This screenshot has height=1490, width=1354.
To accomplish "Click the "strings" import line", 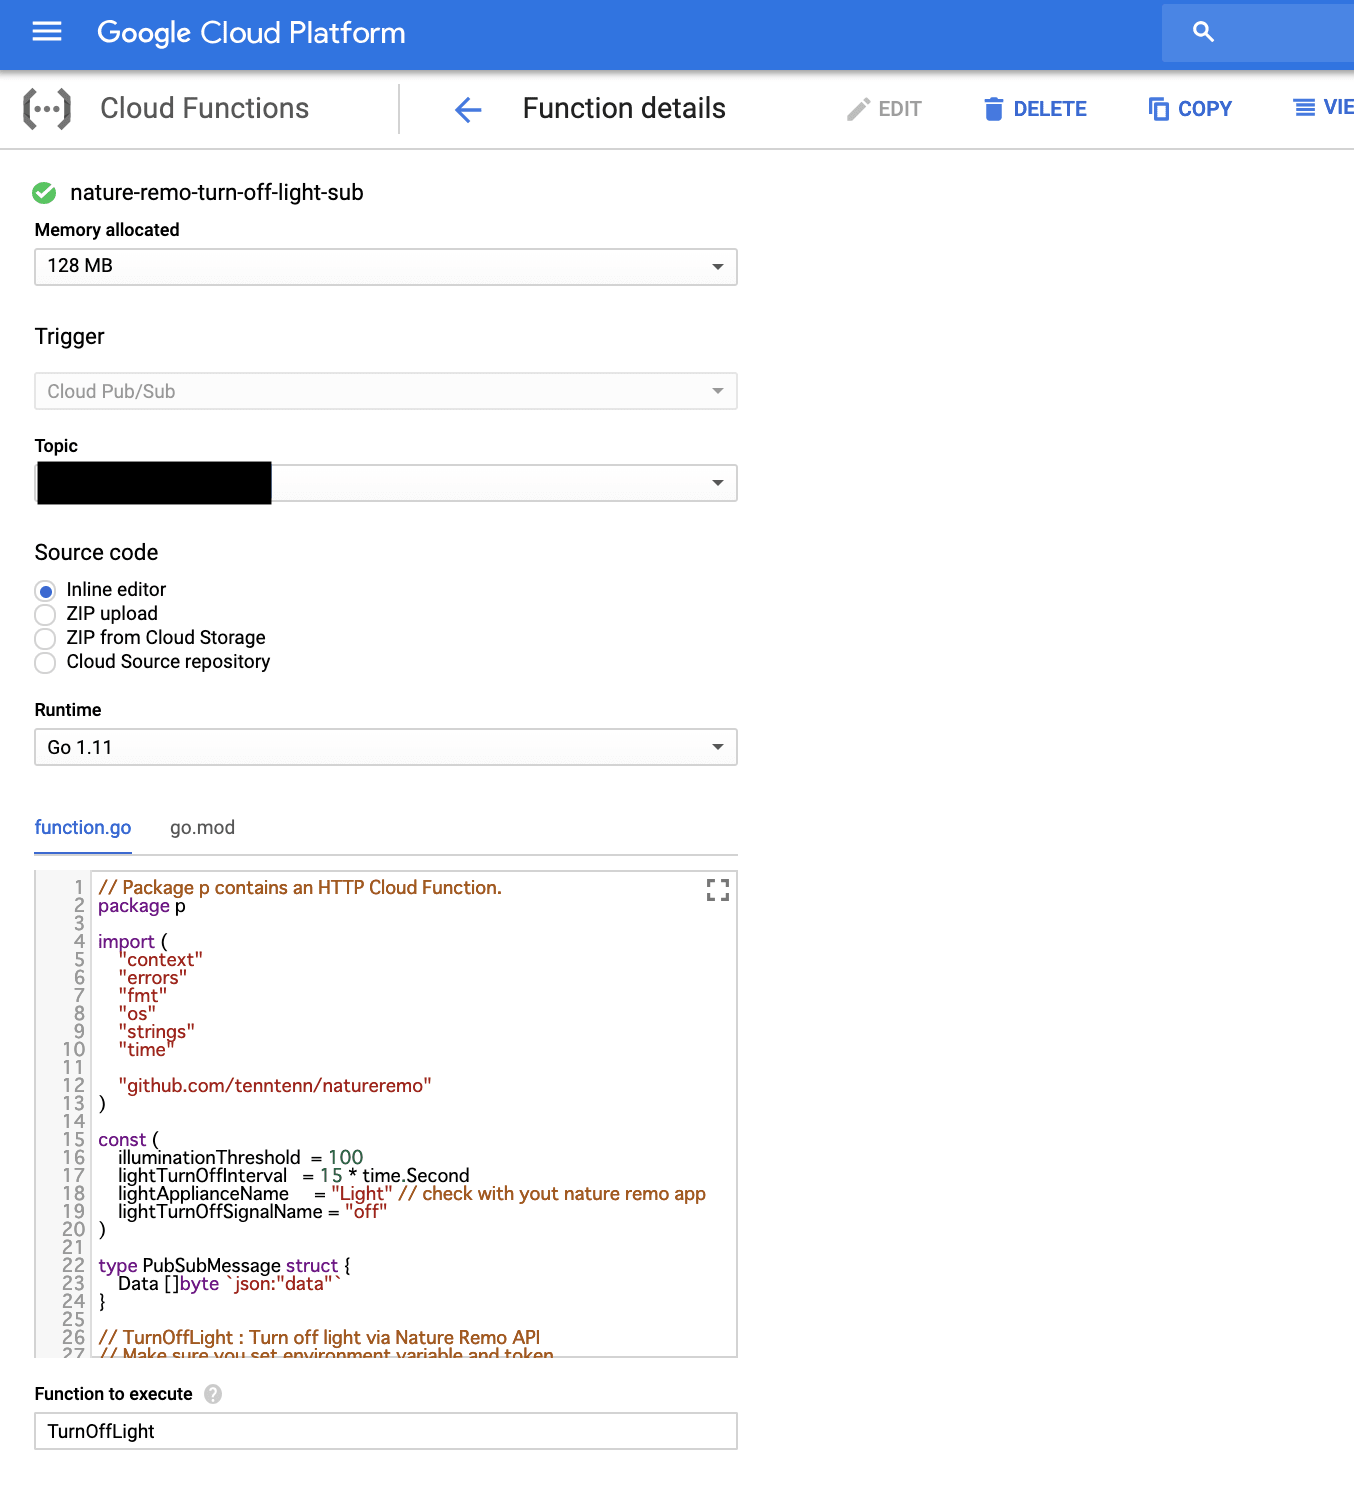I will [156, 1032].
